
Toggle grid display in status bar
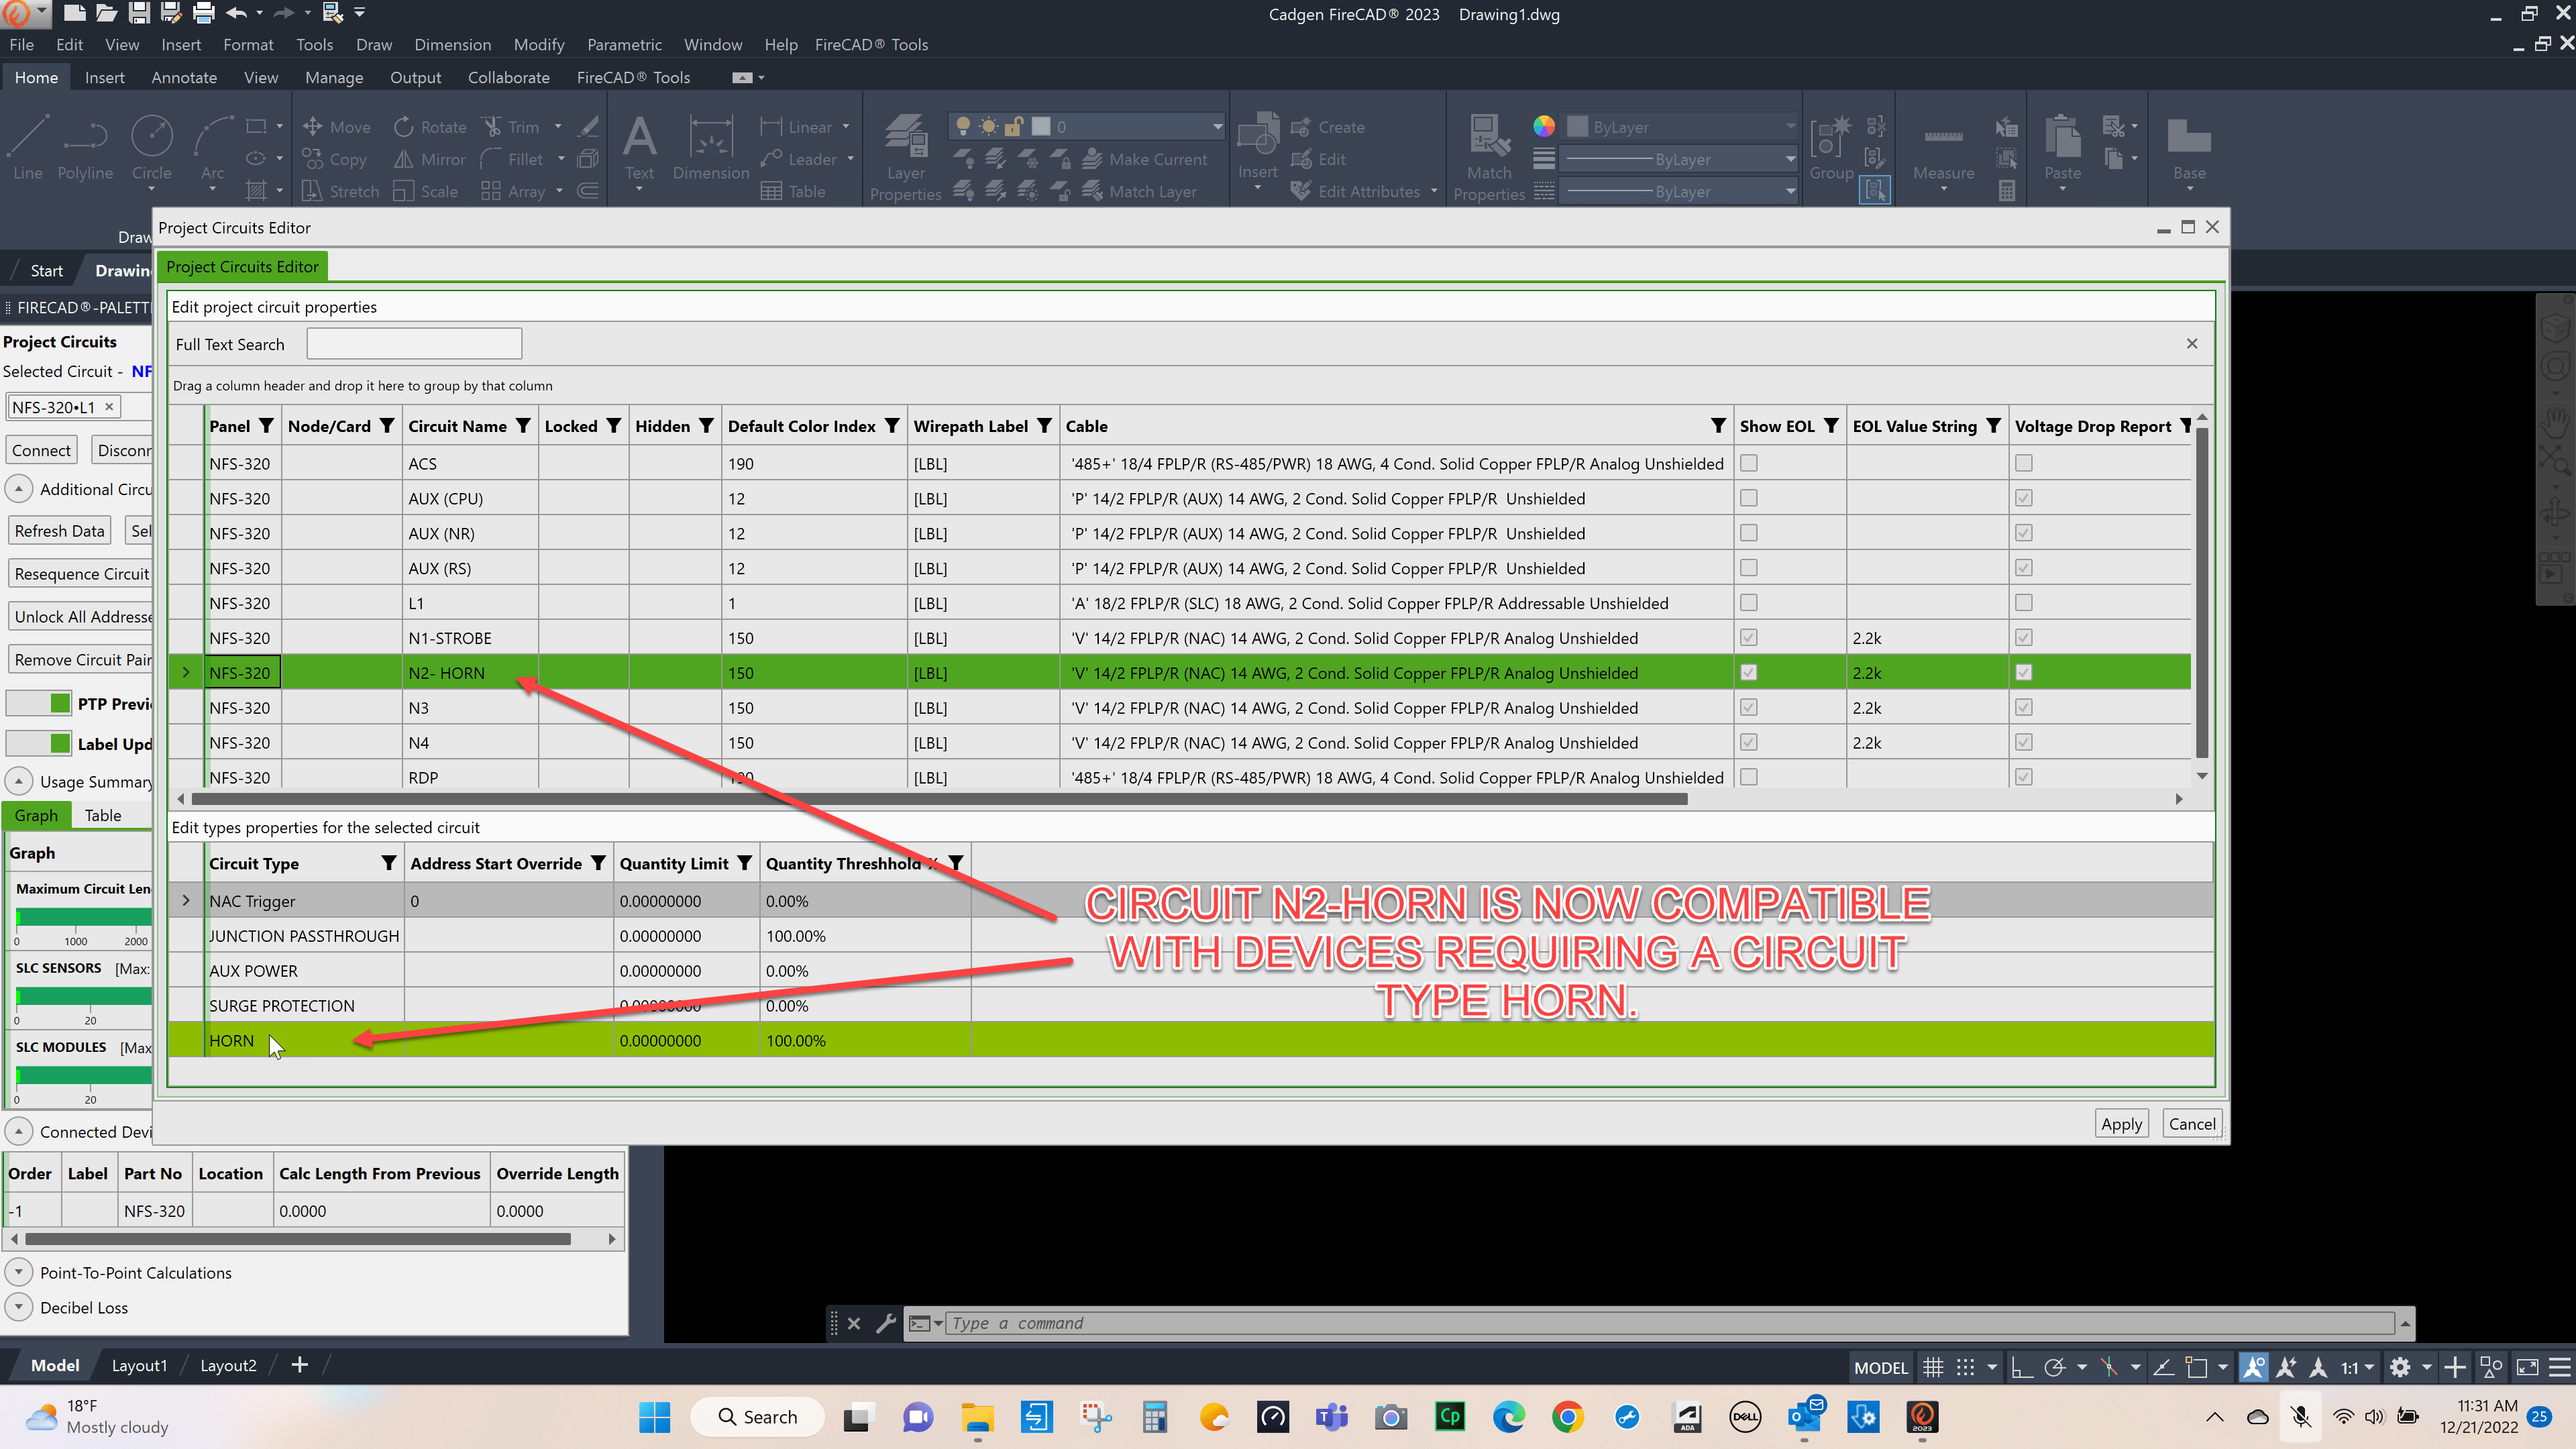[1933, 1367]
